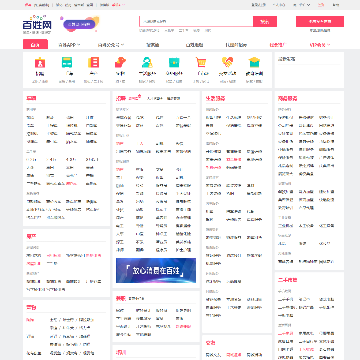Select the red highlighted home tab
This screenshot has height=360, width=360.
coord(35,44)
